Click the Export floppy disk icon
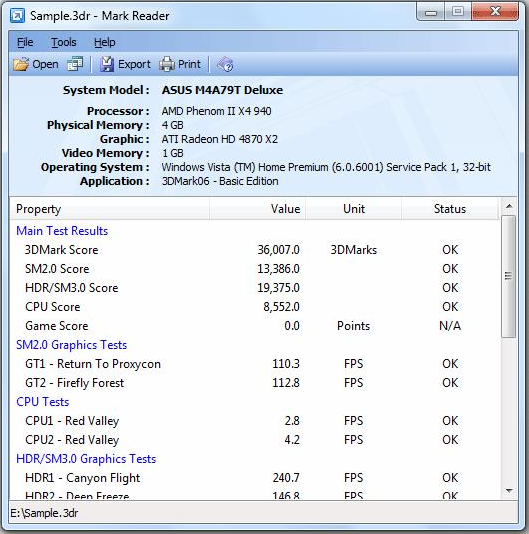529x534 pixels. 107,64
